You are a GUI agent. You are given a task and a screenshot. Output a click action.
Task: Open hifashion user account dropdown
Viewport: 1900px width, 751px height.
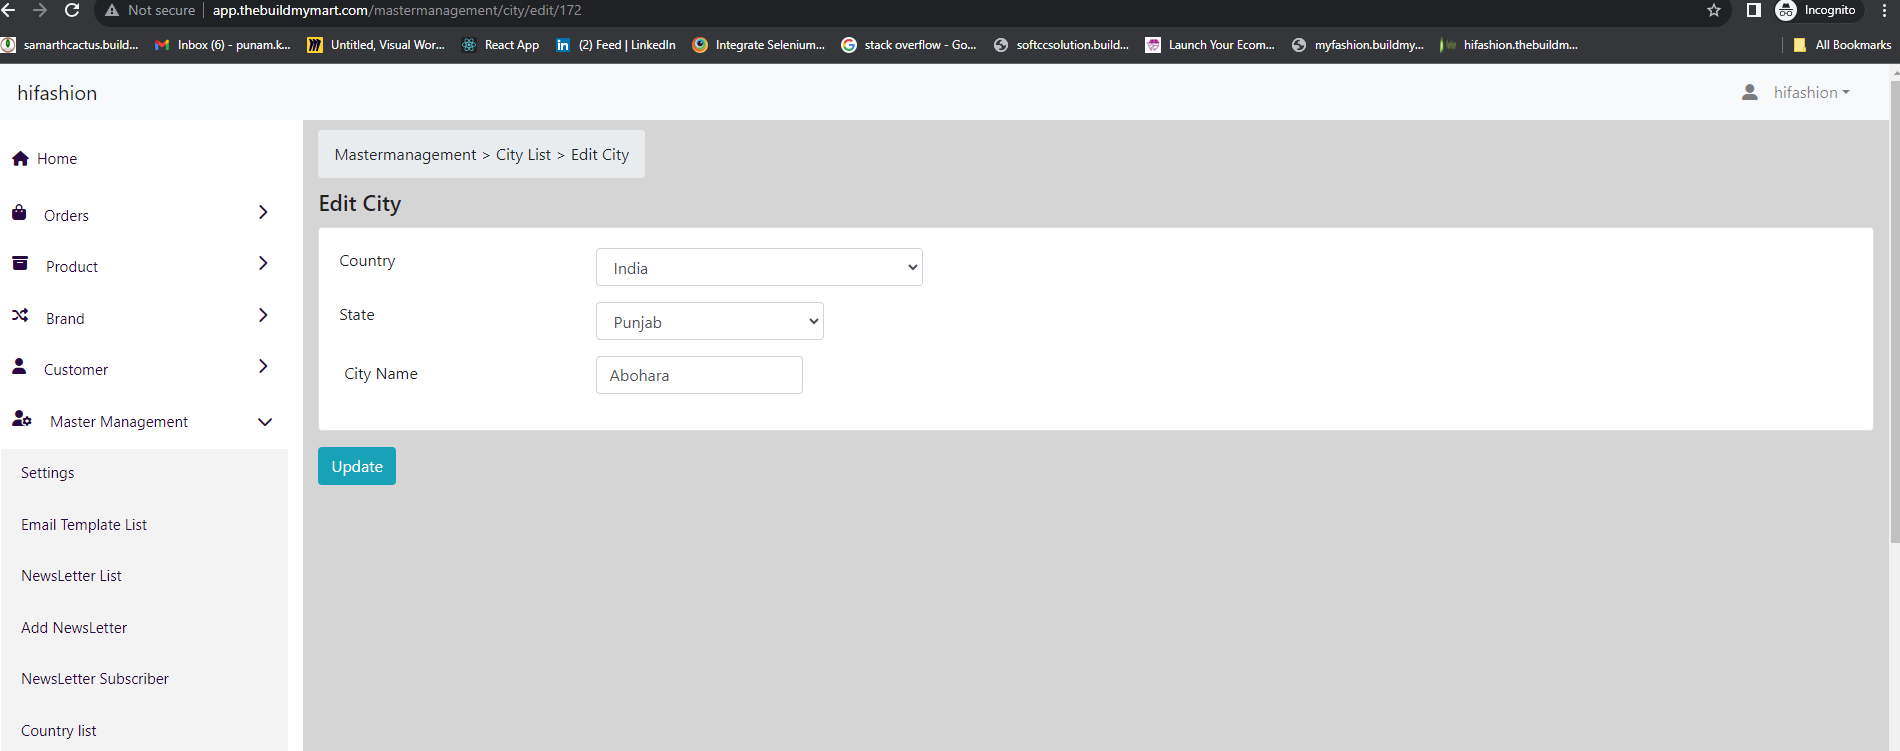pyautogui.click(x=1811, y=92)
